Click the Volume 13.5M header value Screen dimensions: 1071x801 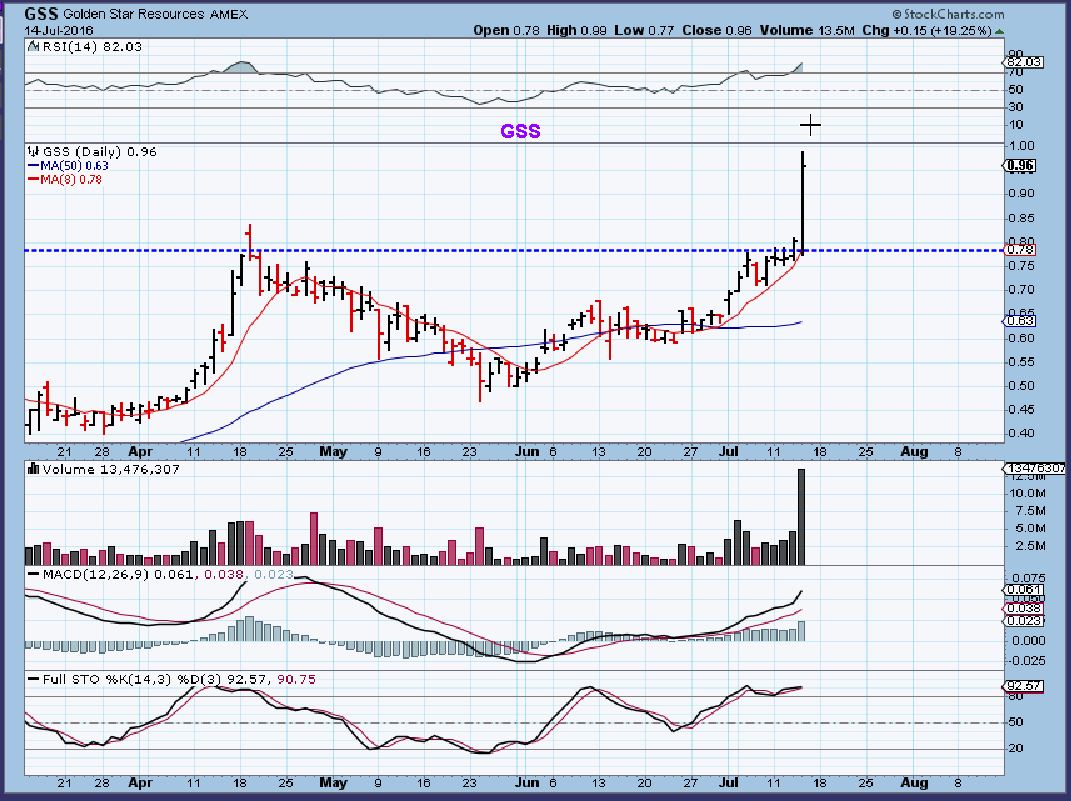coord(807,31)
